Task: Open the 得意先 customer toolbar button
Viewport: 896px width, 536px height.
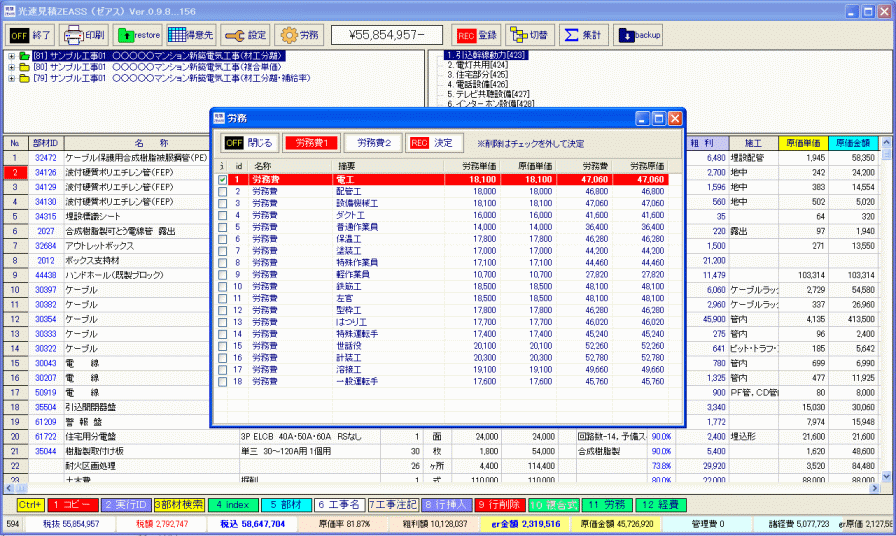Action: tap(191, 35)
